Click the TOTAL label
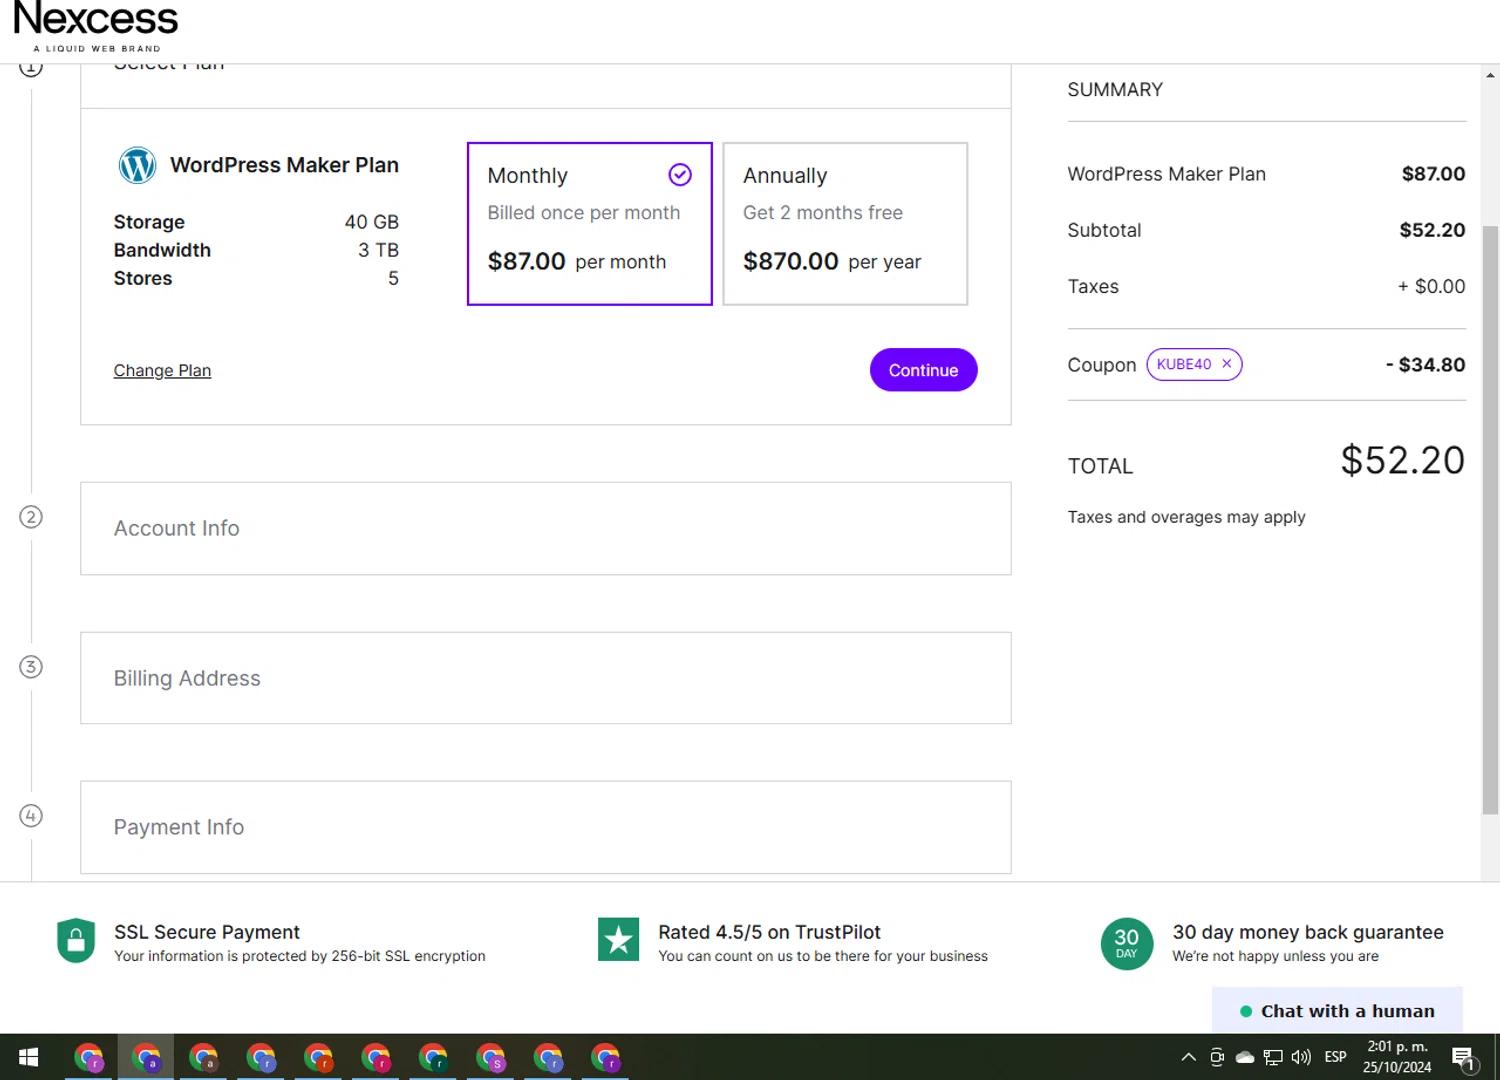Image resolution: width=1500 pixels, height=1080 pixels. tap(1100, 467)
